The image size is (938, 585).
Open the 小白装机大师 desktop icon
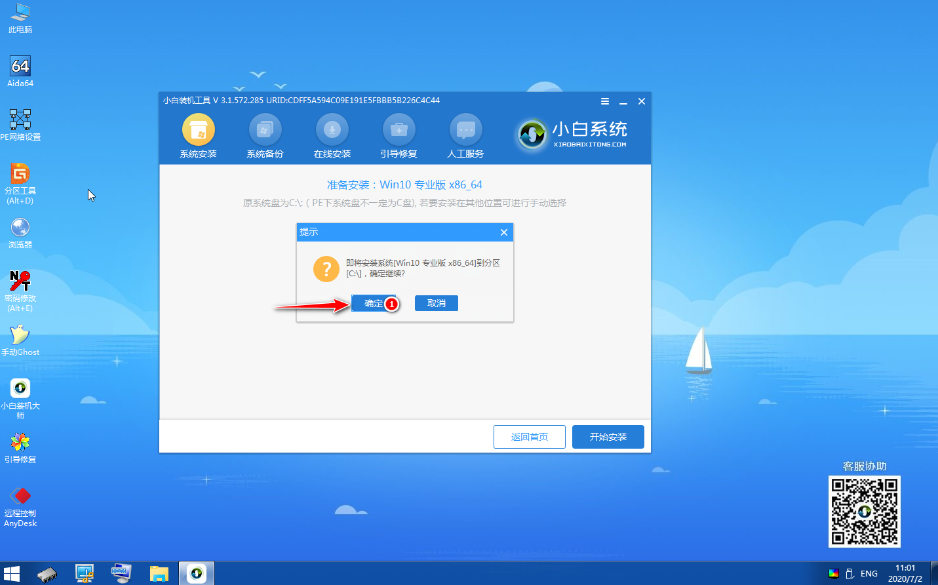(x=20, y=398)
